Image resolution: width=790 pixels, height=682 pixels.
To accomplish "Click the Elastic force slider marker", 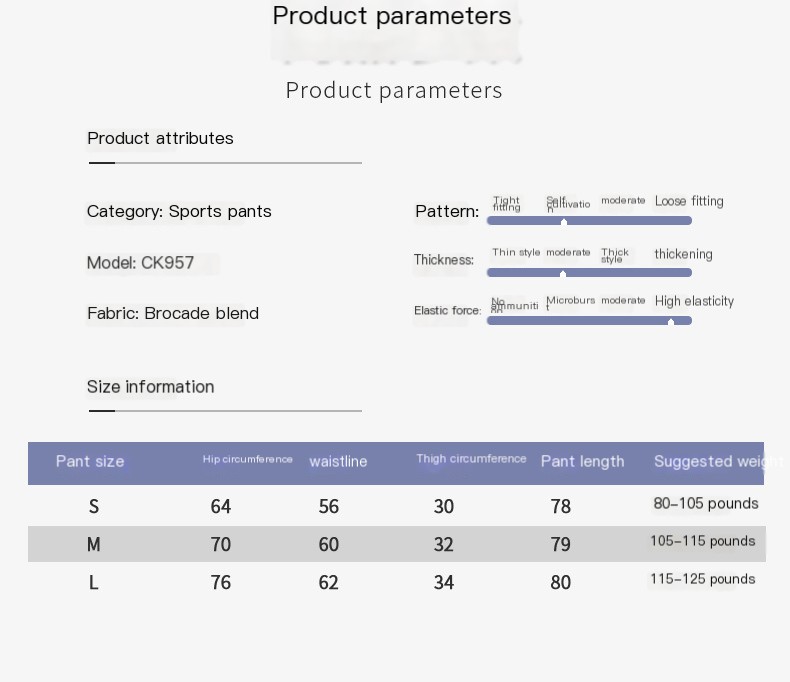I will (671, 322).
